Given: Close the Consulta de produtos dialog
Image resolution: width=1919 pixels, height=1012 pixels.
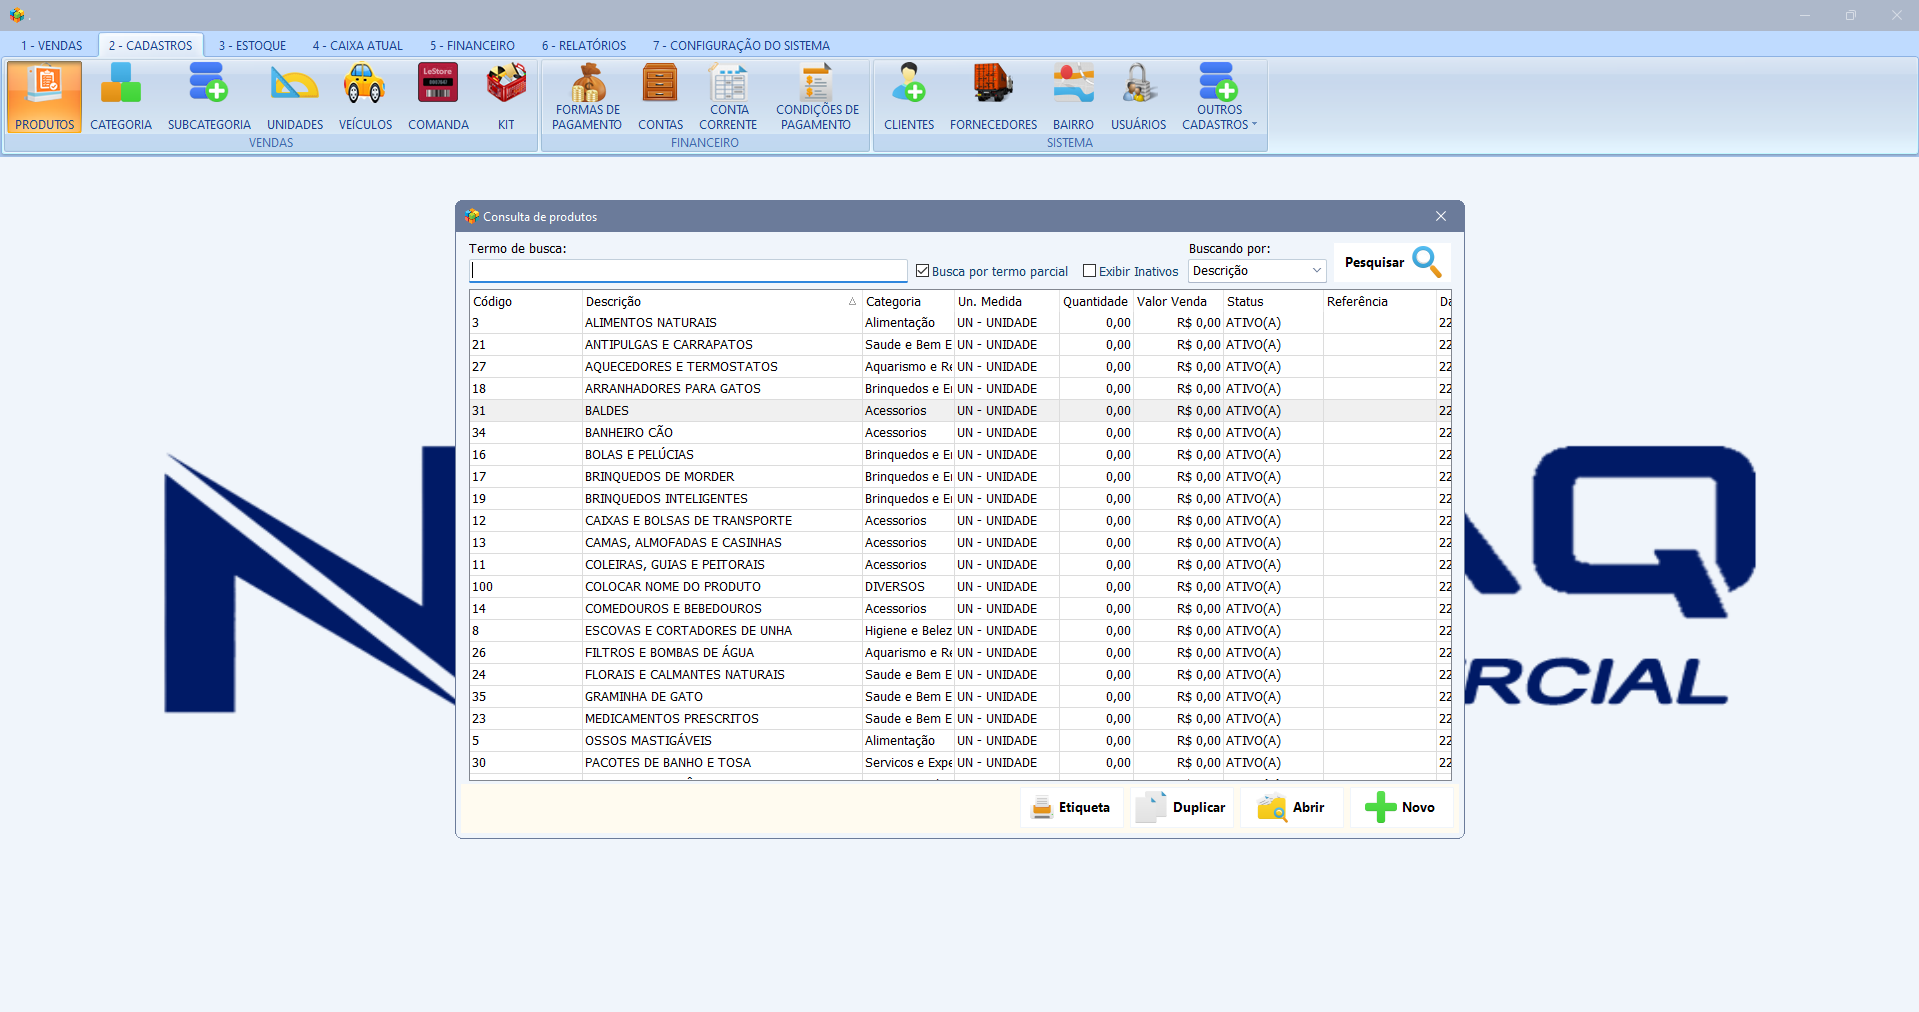Looking at the screenshot, I should click(x=1441, y=216).
